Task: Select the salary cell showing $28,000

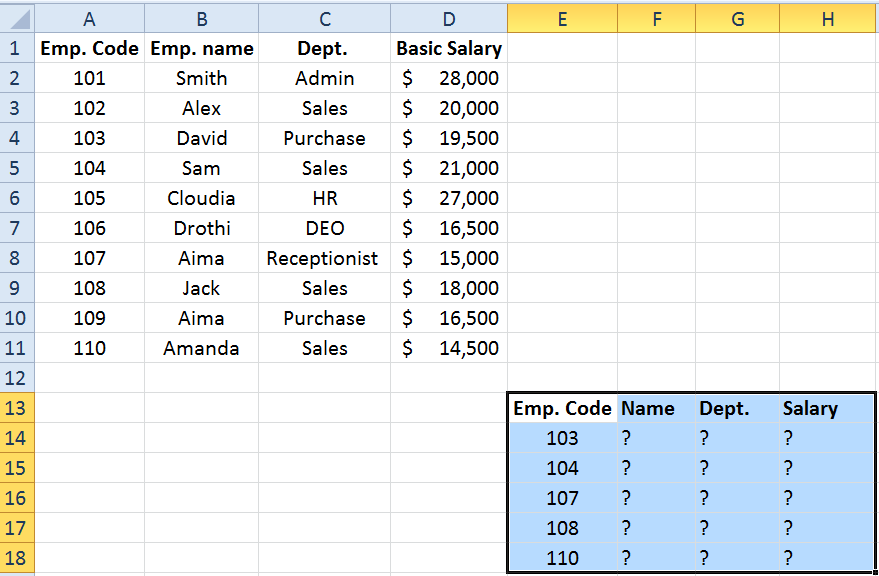Action: (x=448, y=78)
